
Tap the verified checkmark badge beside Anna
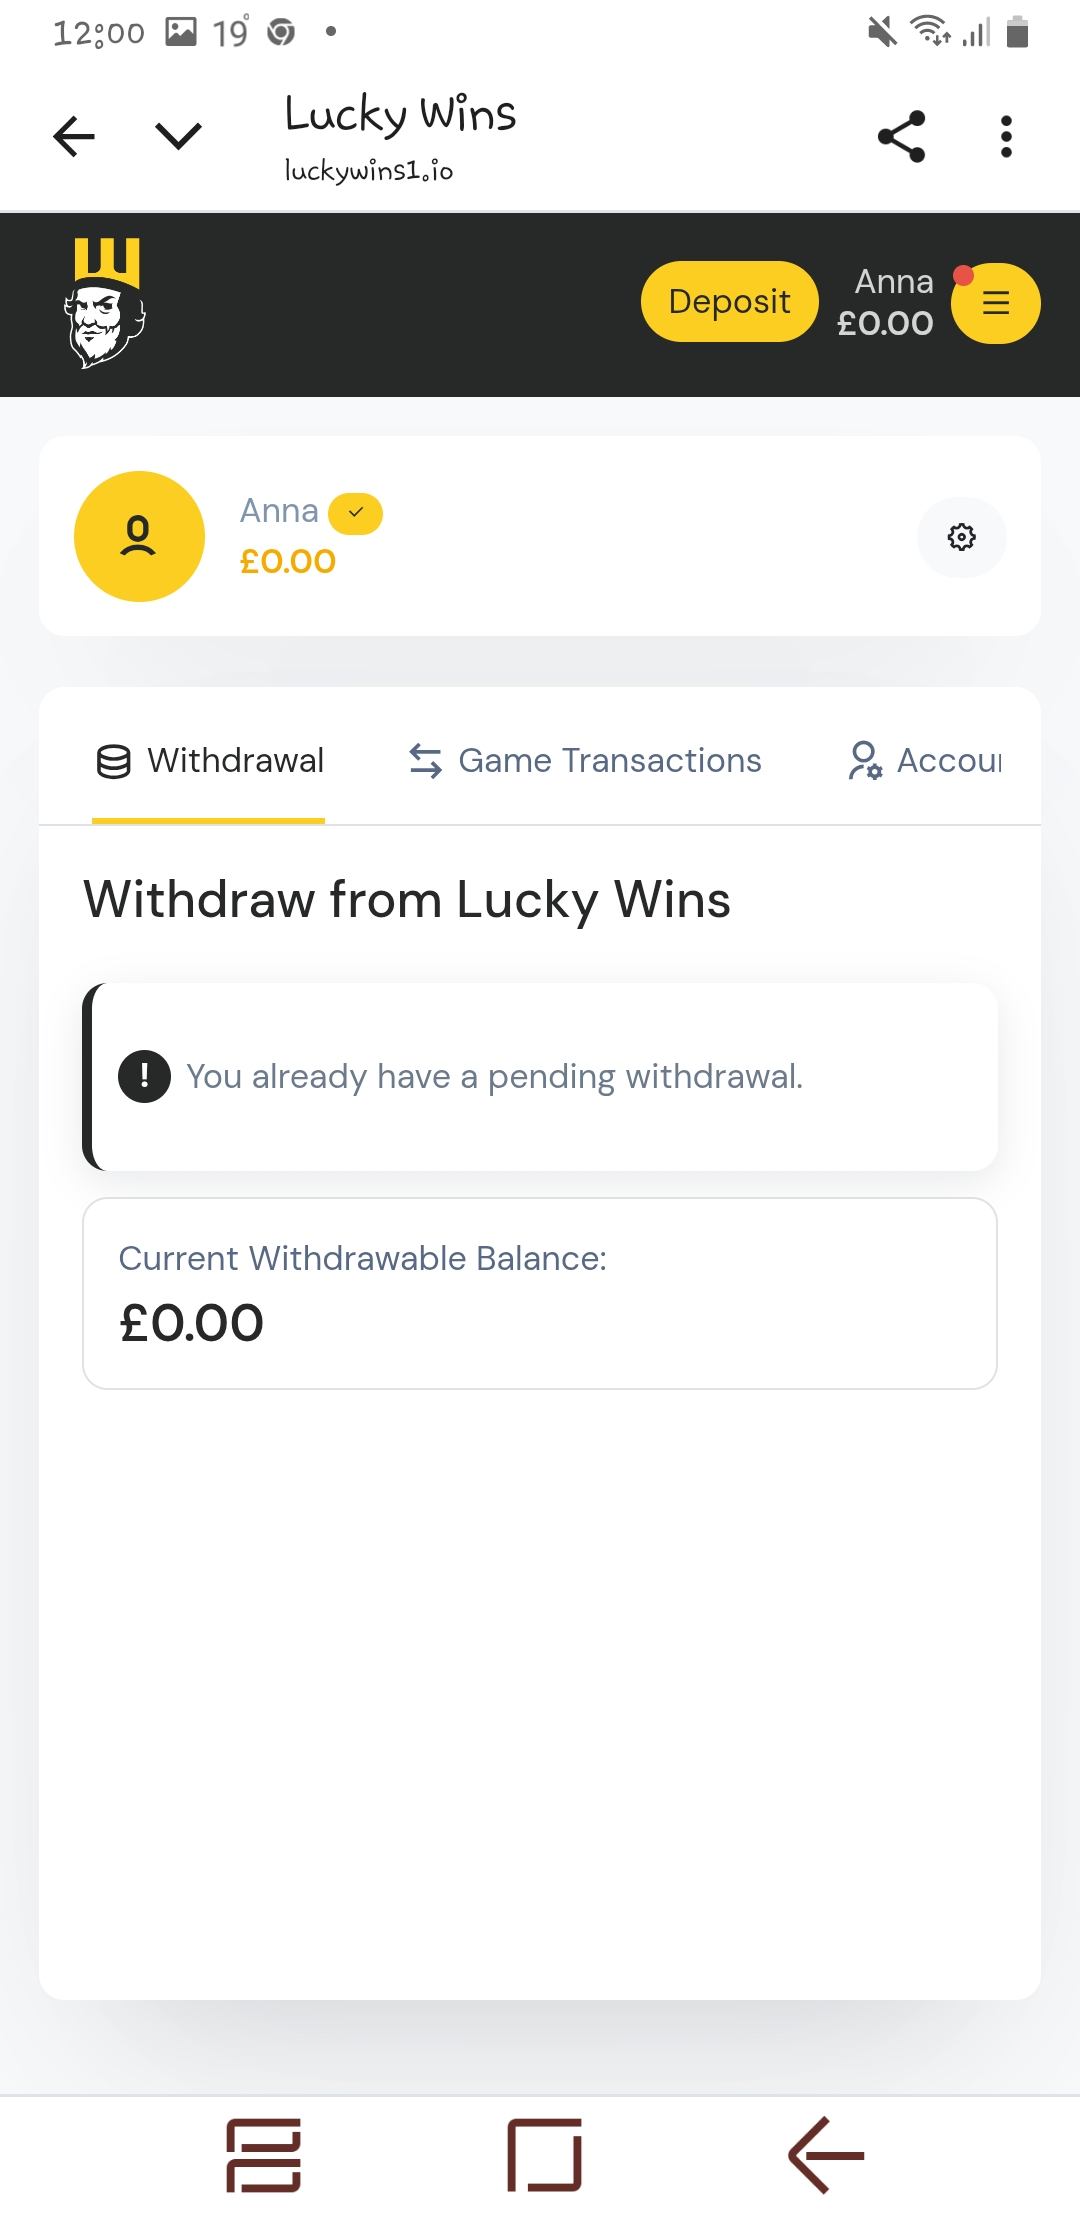pos(355,513)
